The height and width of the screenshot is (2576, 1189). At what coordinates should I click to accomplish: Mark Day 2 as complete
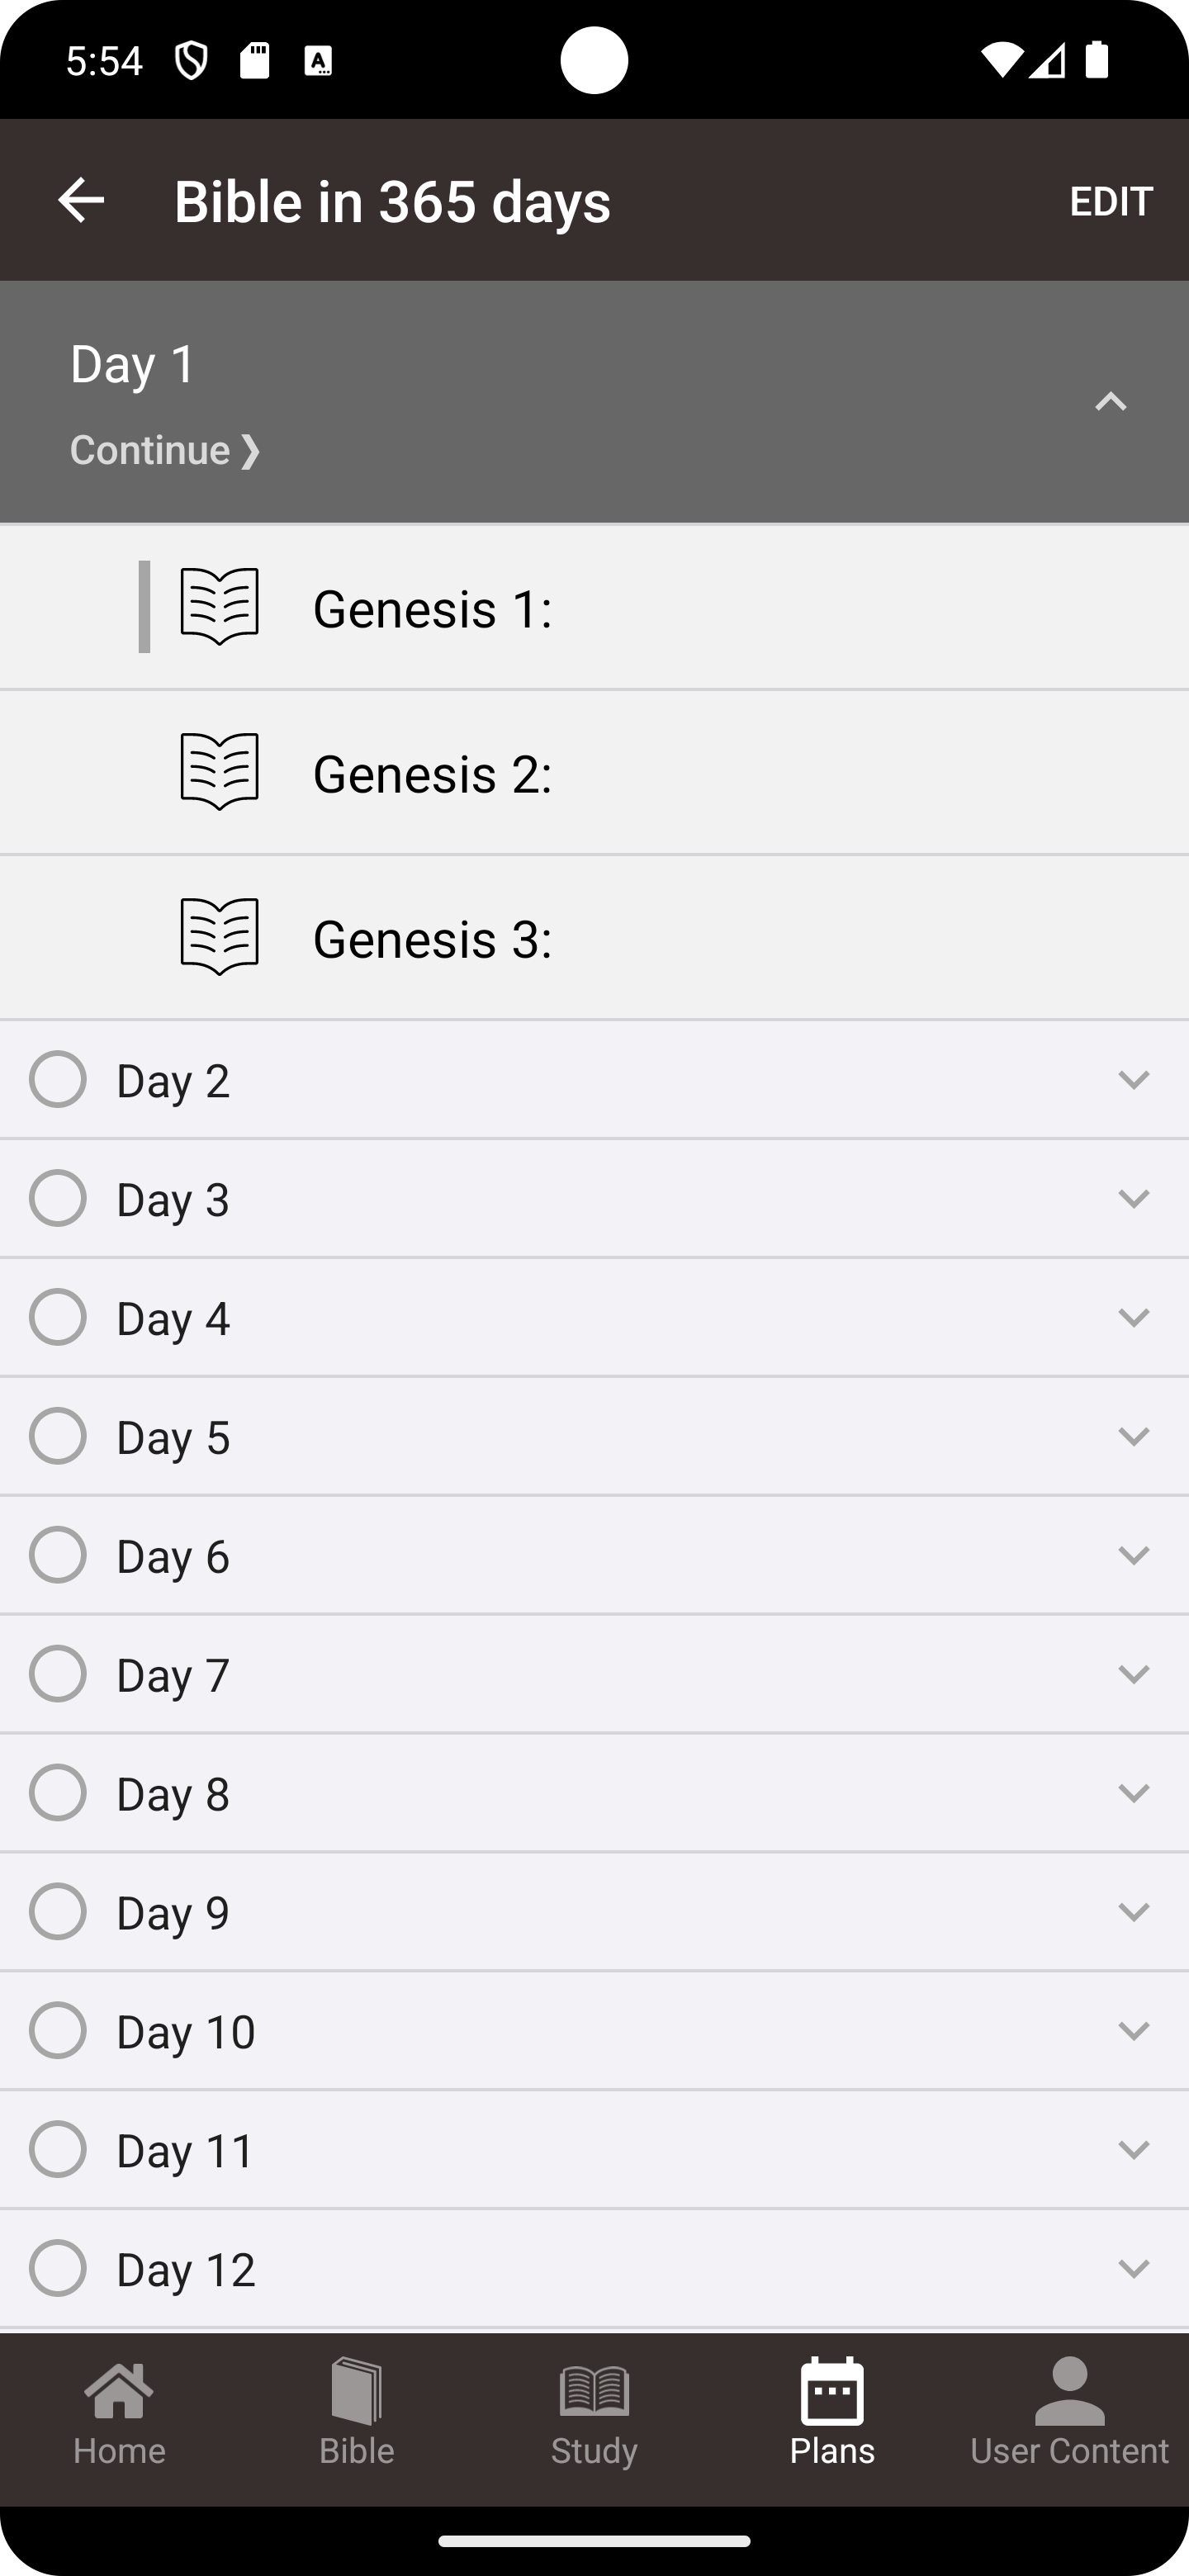point(58,1079)
